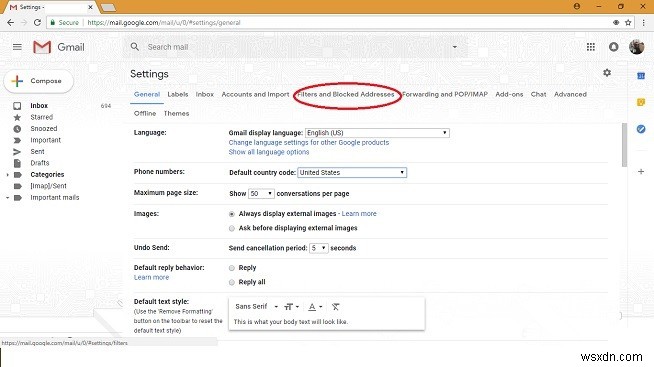Open Gmail display language dropdown

[x=377, y=133]
